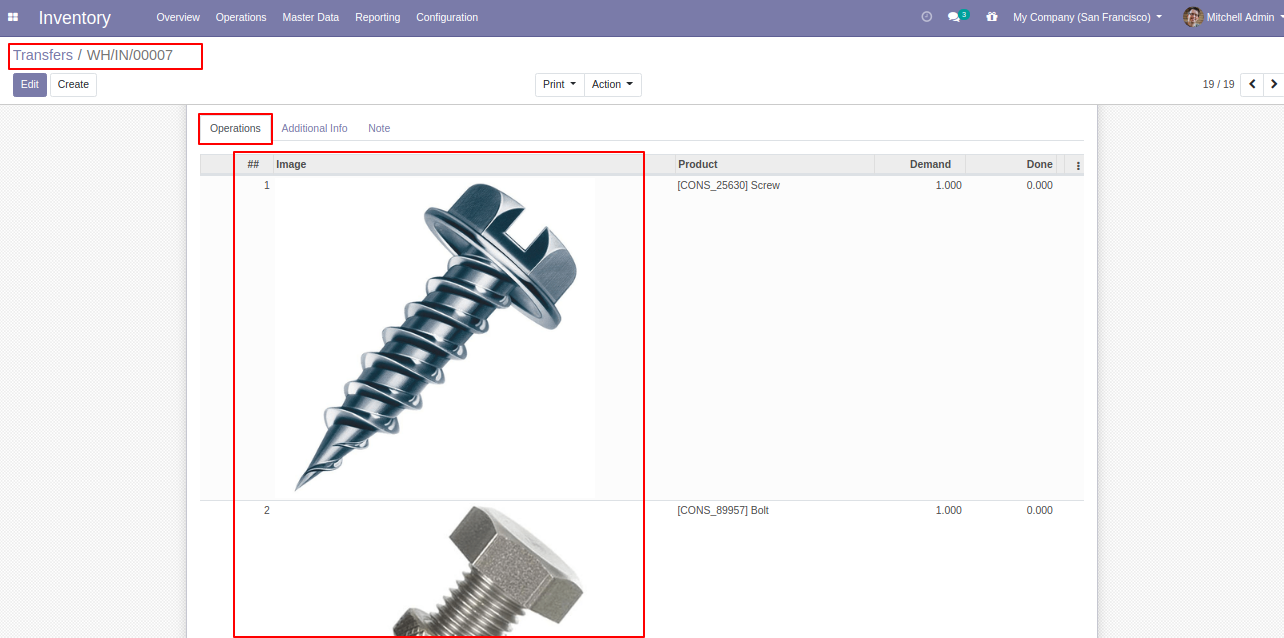Click the Bolt product image
Screen dimensions: 1284x638
[435, 570]
